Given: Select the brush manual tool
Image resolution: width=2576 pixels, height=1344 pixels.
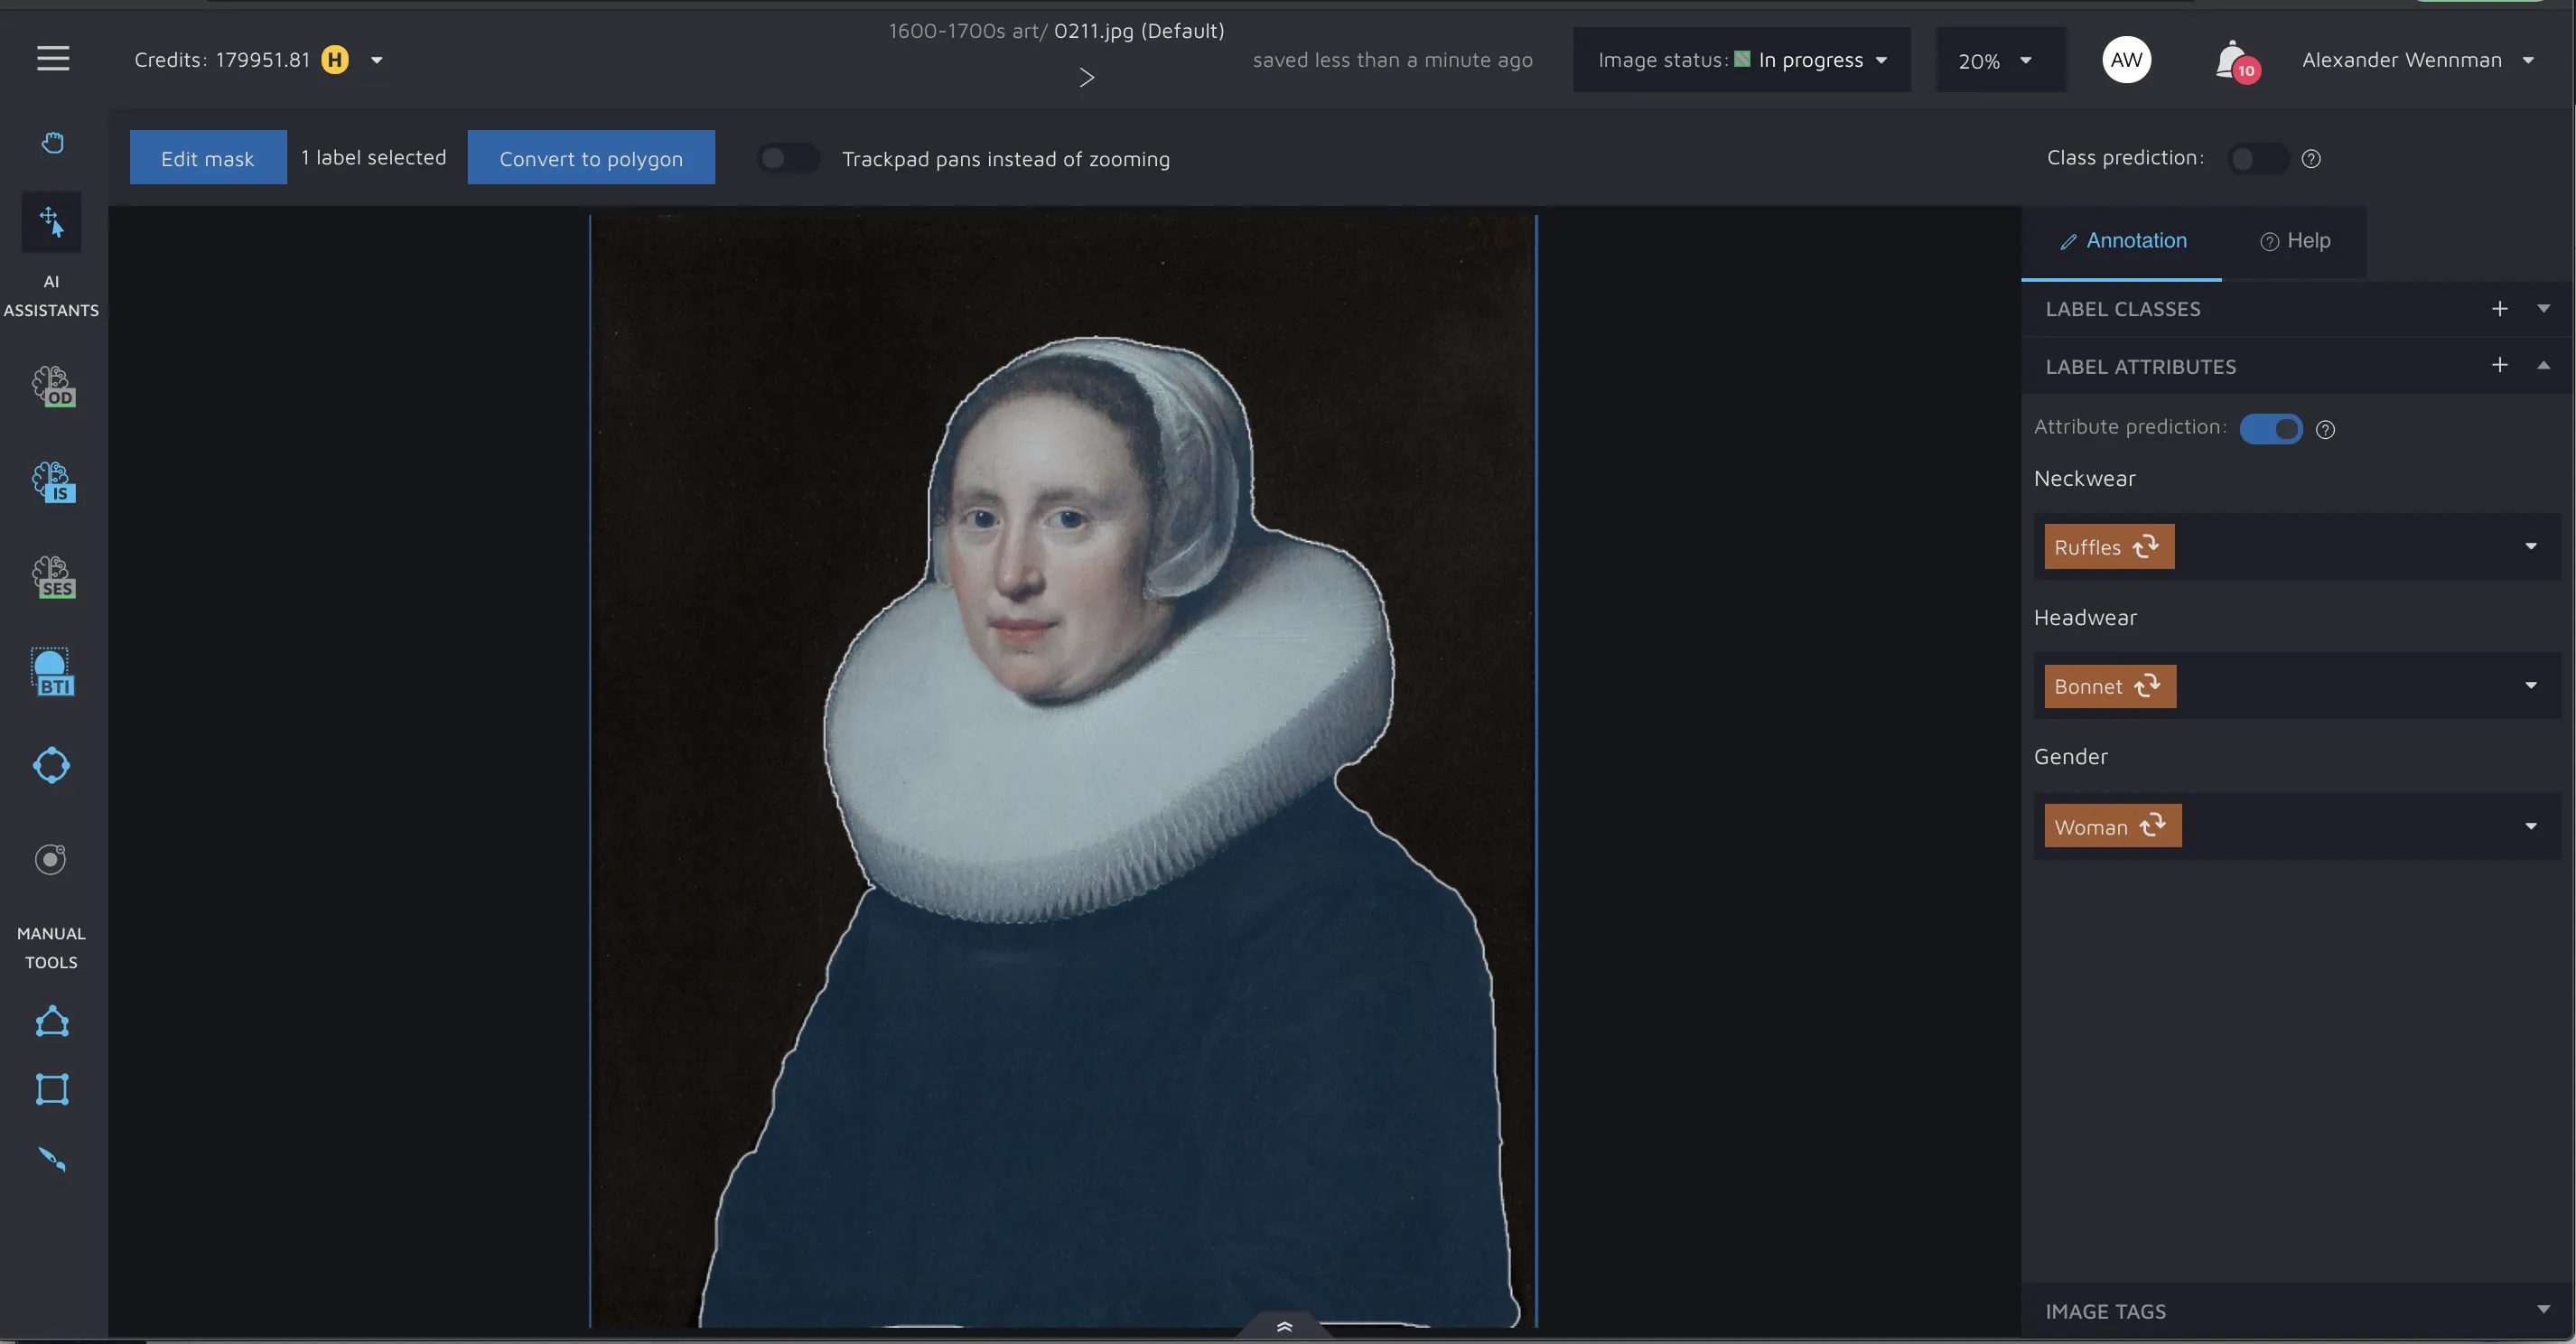Looking at the screenshot, I should point(52,1158).
